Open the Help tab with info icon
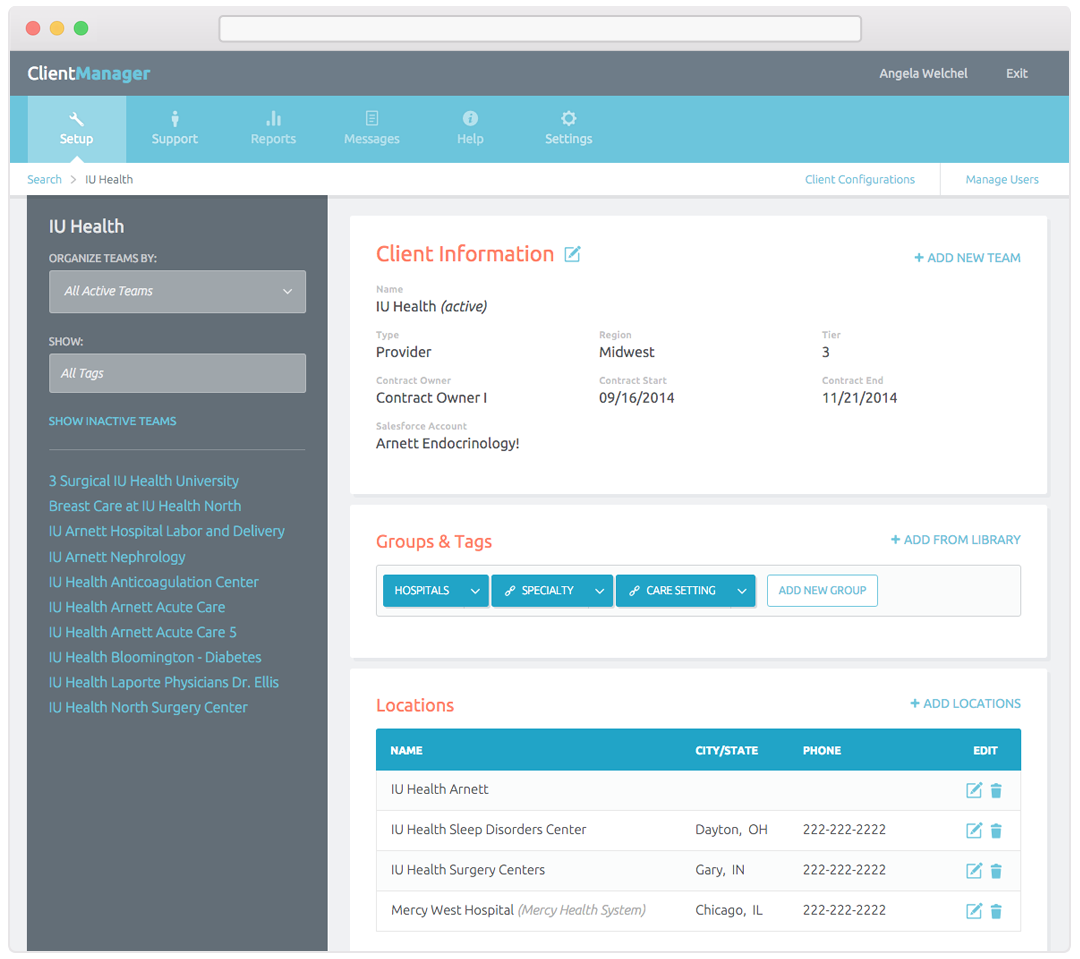 coord(470,128)
